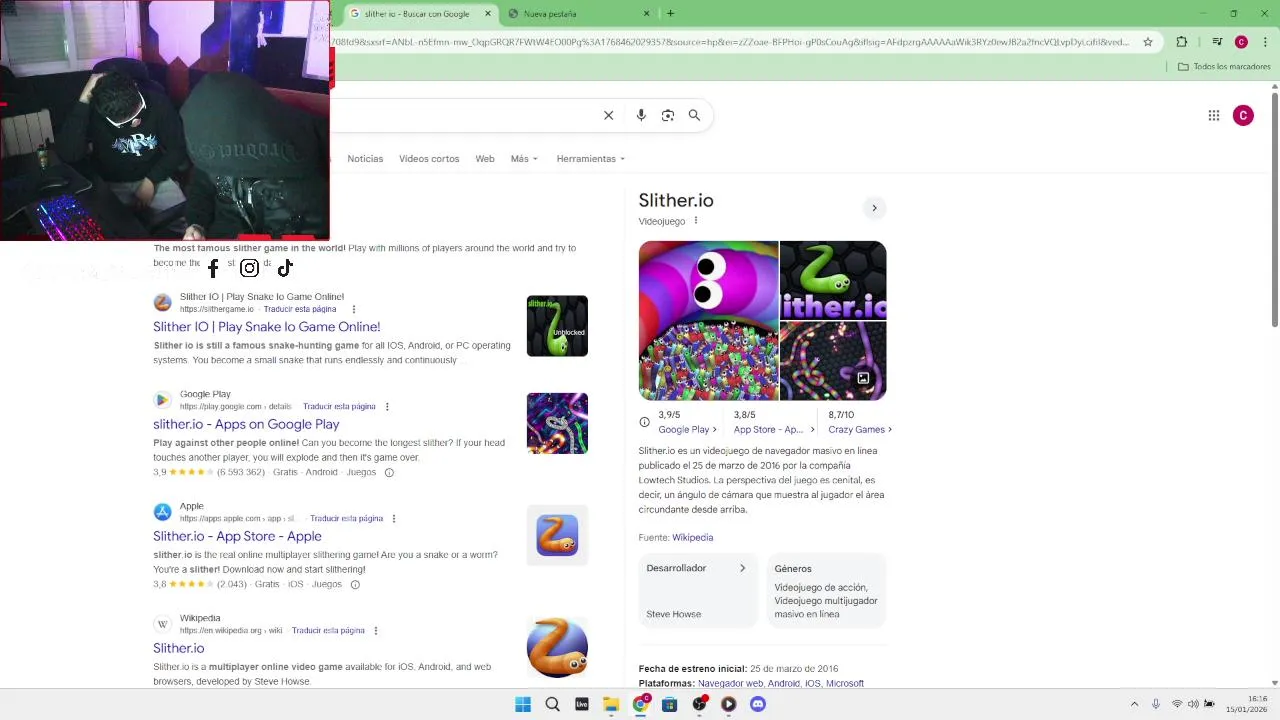The height and width of the screenshot is (720, 1280).
Task: Open the Google apps grid
Action: [1214, 115]
